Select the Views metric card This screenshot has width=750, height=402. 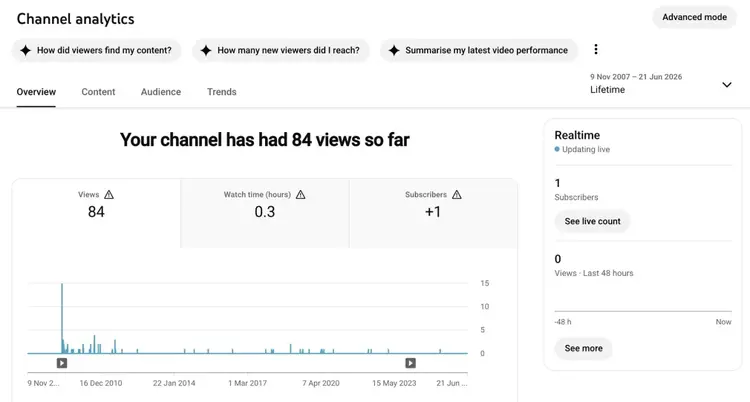96,213
